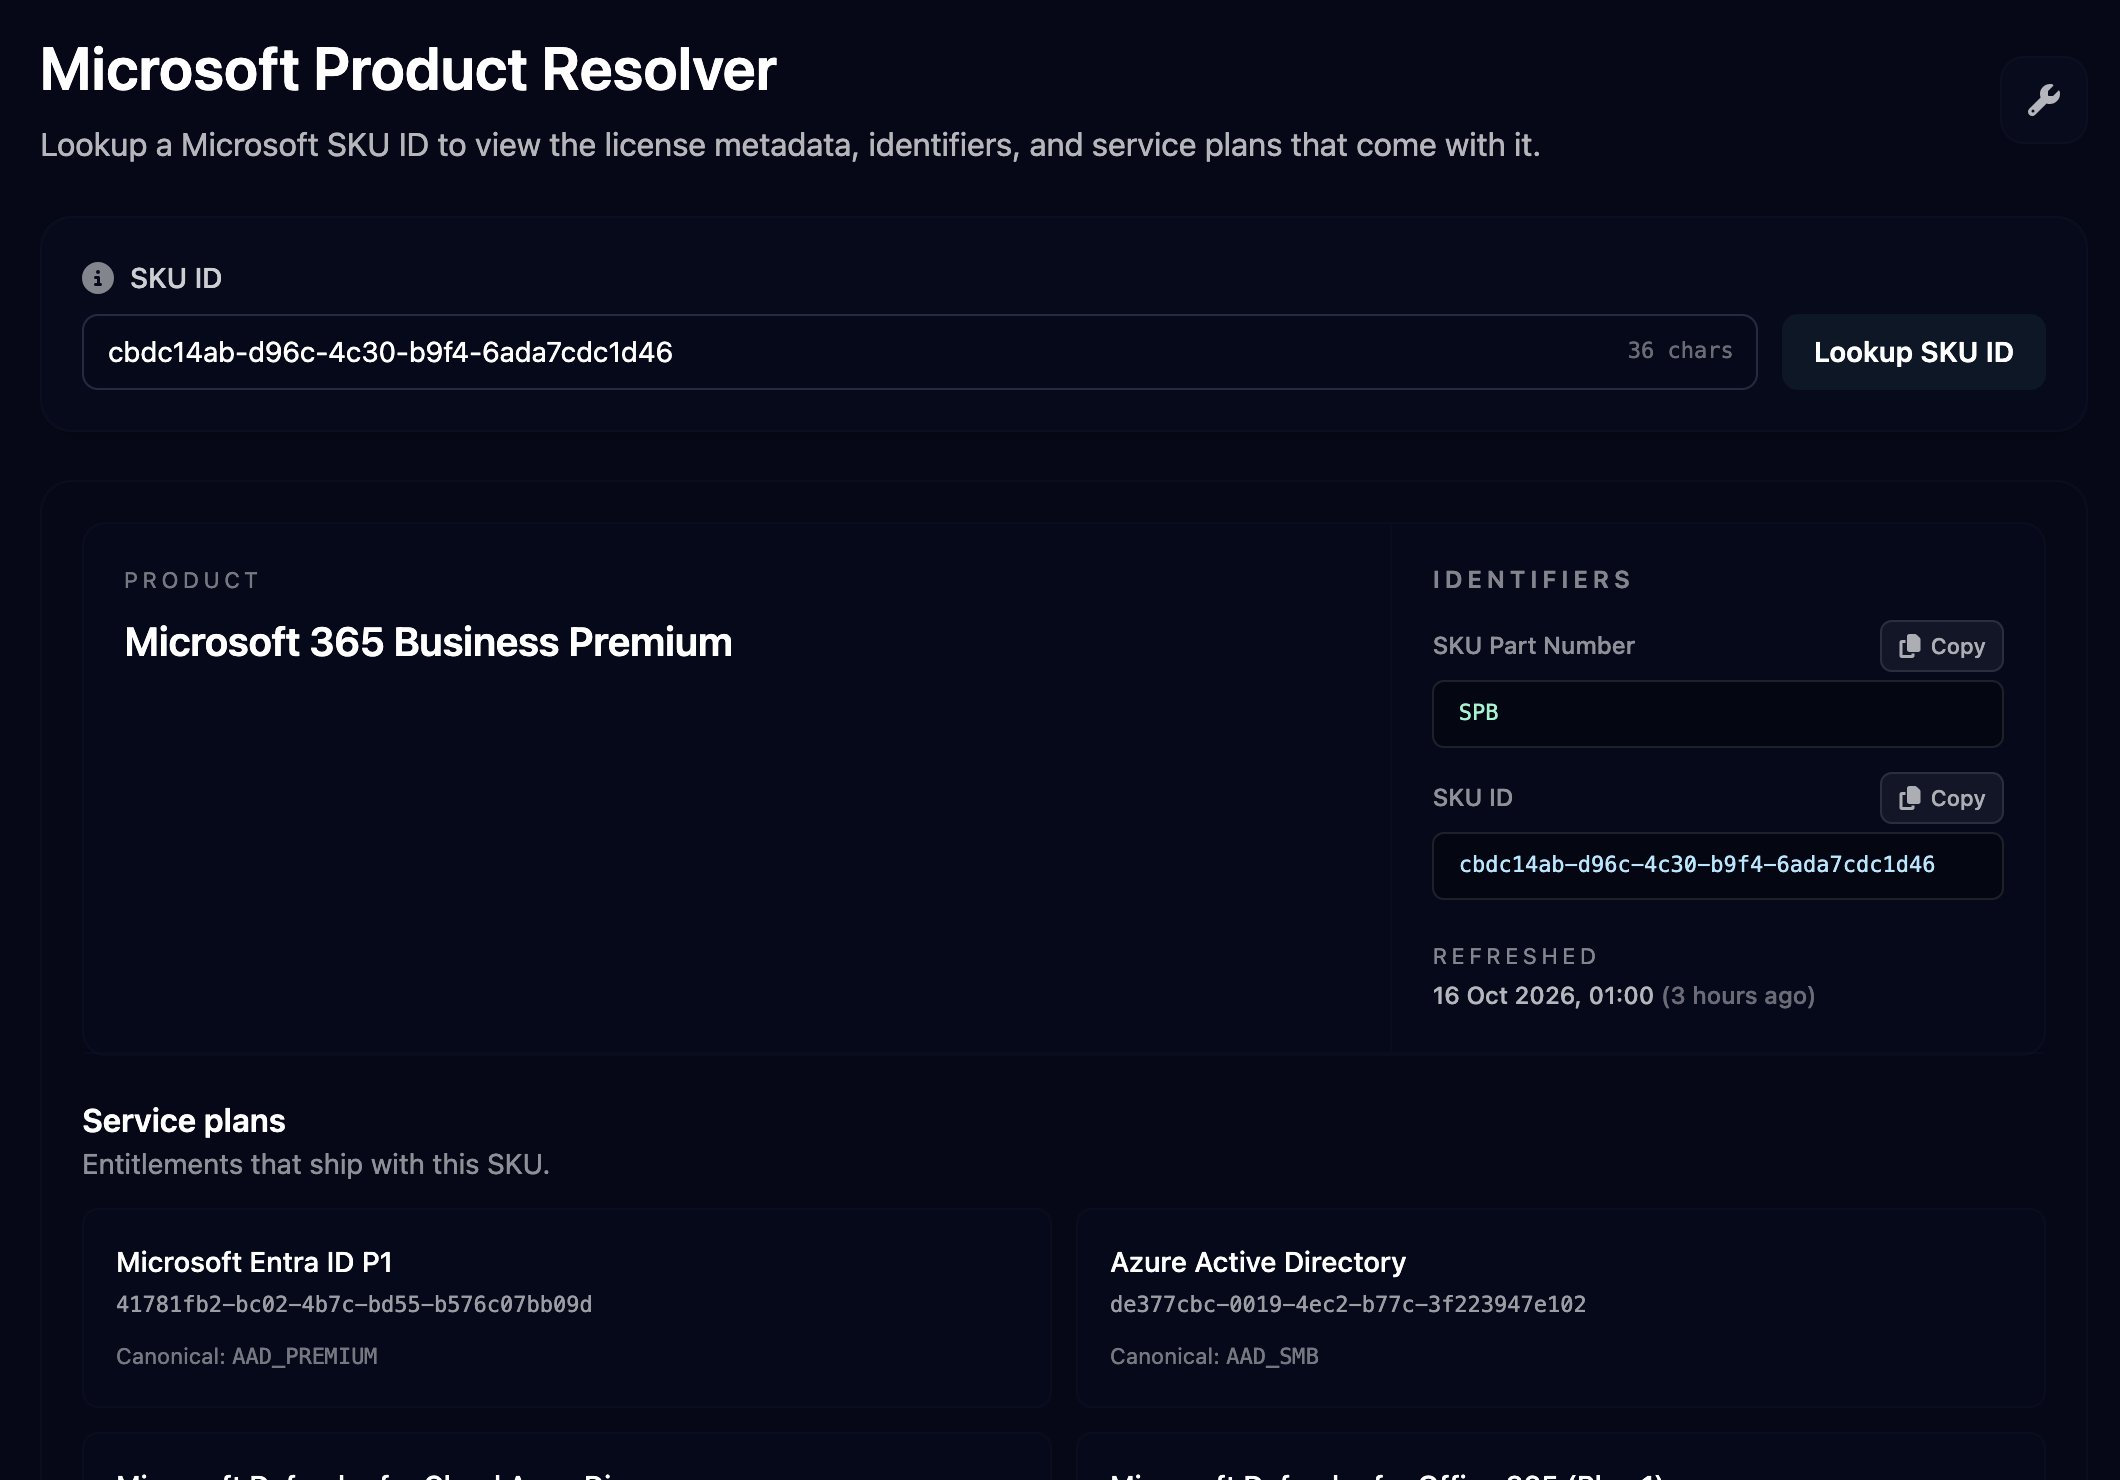The width and height of the screenshot is (2120, 1480).
Task: Click the Canonical: AAD_SMB label
Action: tap(1214, 1356)
